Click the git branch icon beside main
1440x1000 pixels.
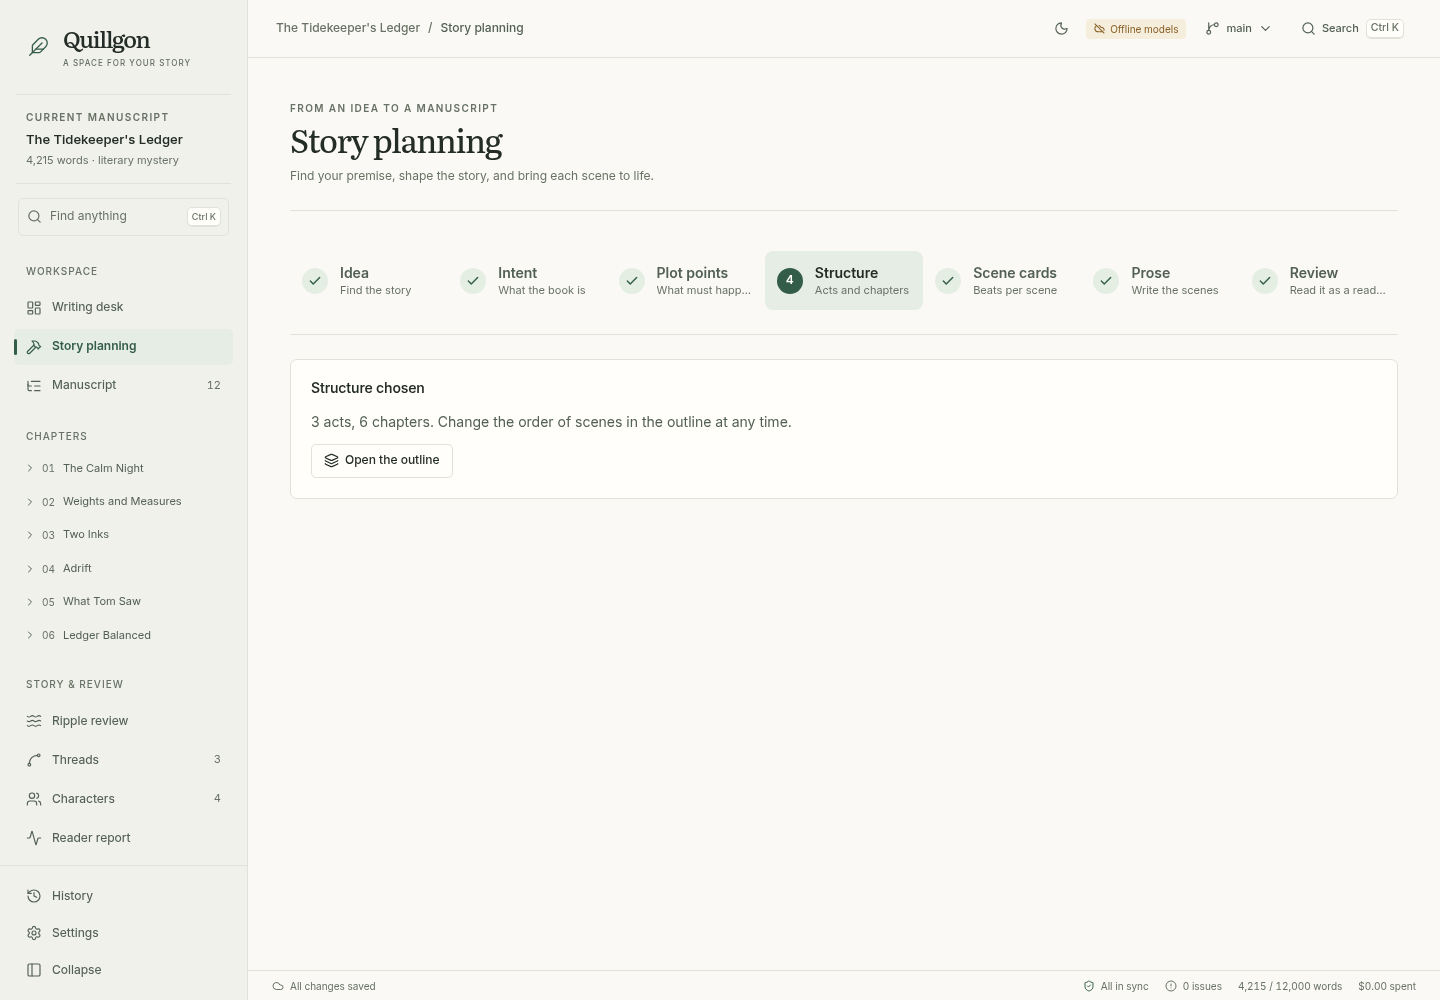tap(1212, 29)
